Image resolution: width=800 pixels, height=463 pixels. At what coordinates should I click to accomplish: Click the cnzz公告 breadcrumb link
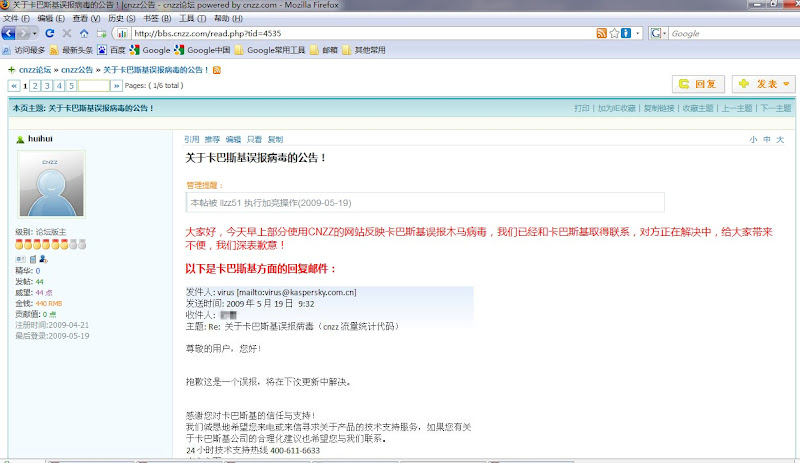[x=77, y=70]
